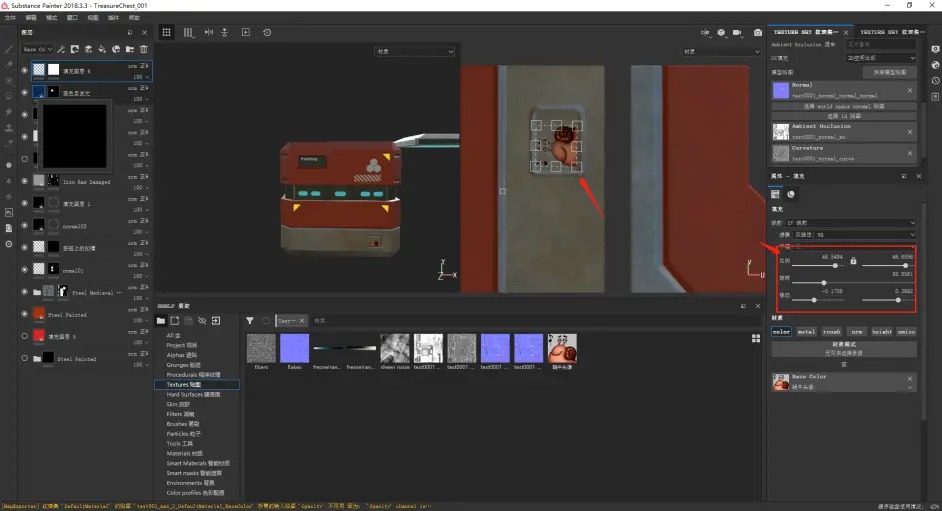The width and height of the screenshot is (942, 511).
Task: Click the add mask icon in layers toolbar
Action: [x=74, y=49]
